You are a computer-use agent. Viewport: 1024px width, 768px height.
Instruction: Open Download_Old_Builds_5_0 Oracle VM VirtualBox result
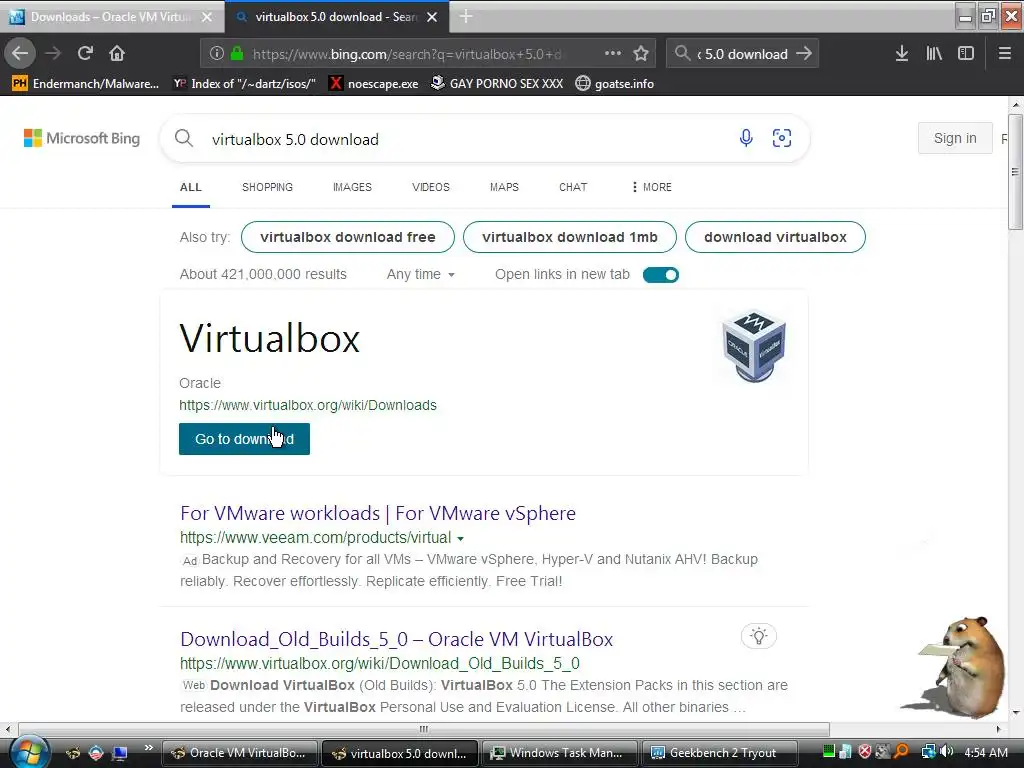[x=396, y=639]
